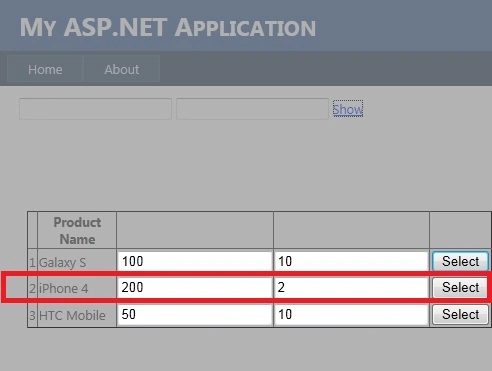Click the HTC Mobile field showing 50

pos(195,314)
